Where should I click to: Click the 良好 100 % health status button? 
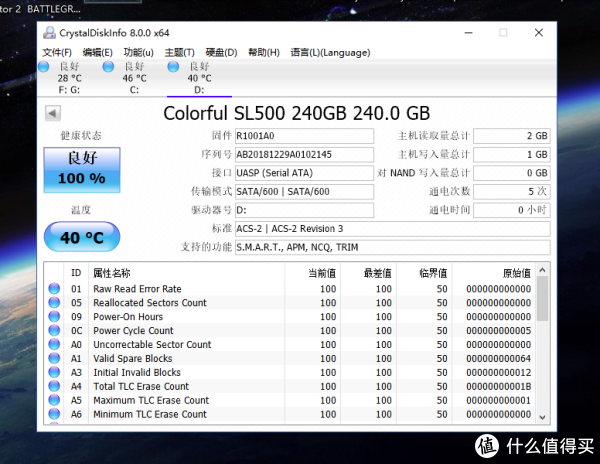coord(82,170)
